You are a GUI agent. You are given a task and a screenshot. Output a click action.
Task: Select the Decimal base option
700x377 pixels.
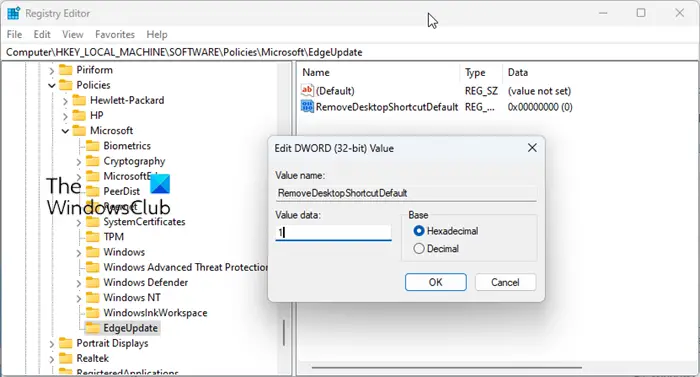(x=419, y=249)
